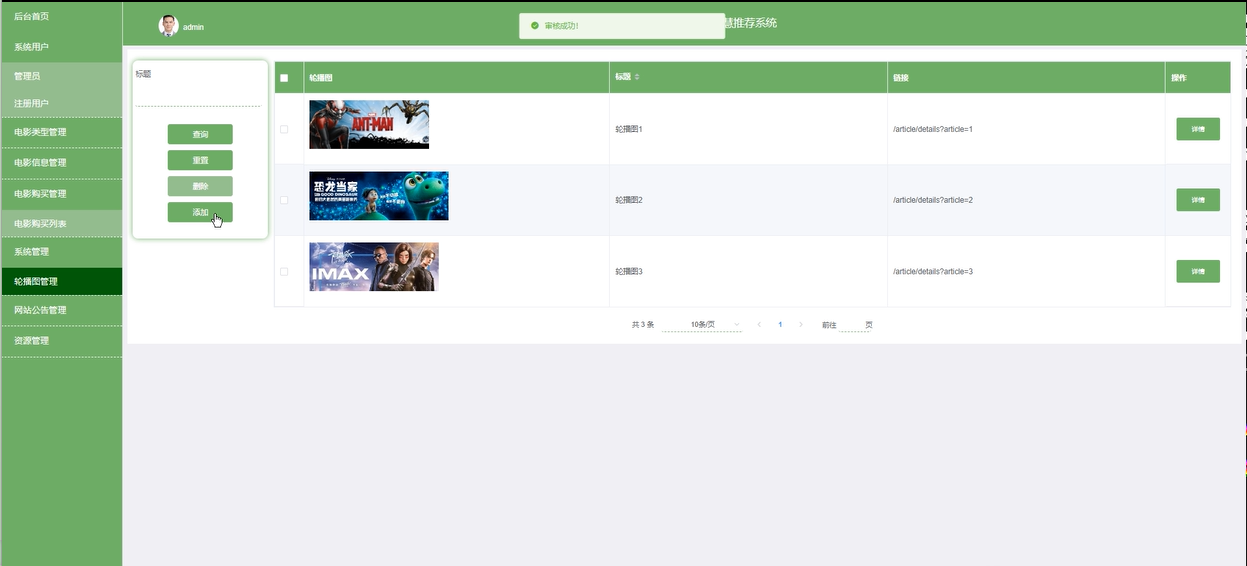Click the 重置 reset button
Image resolution: width=1247 pixels, height=566 pixels.
pyautogui.click(x=200, y=160)
